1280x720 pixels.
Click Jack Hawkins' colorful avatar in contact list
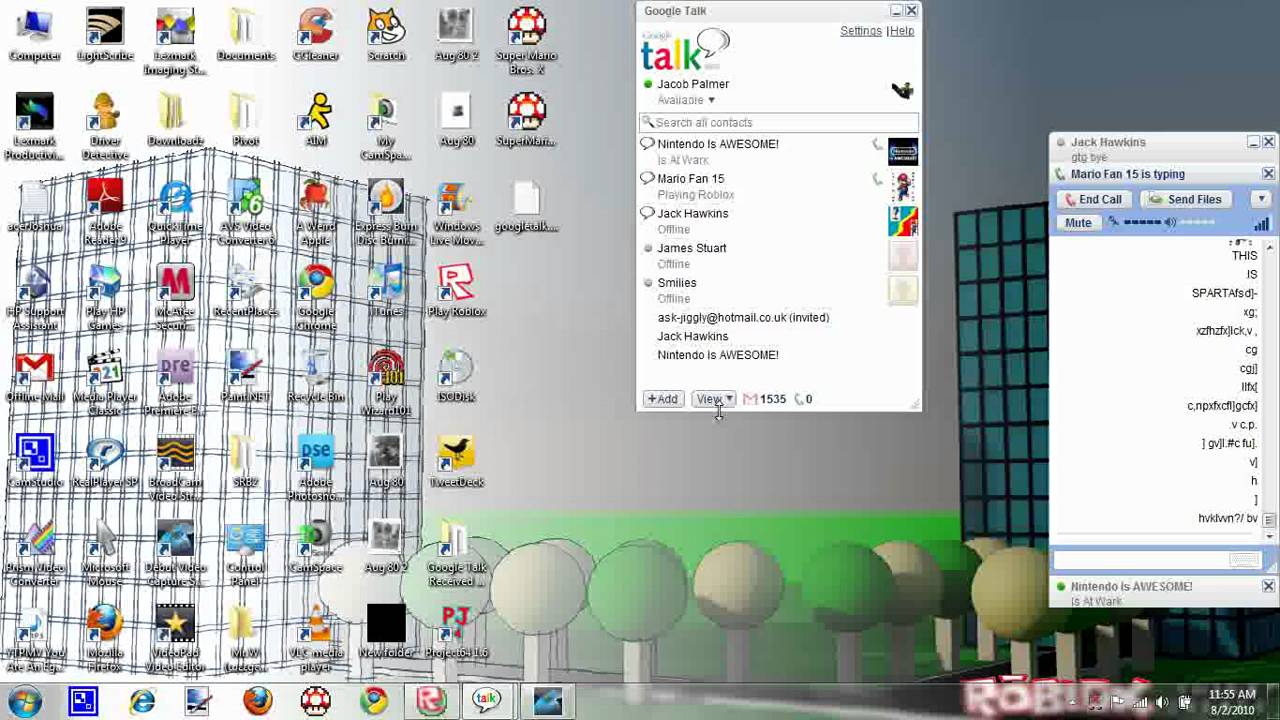(x=902, y=221)
